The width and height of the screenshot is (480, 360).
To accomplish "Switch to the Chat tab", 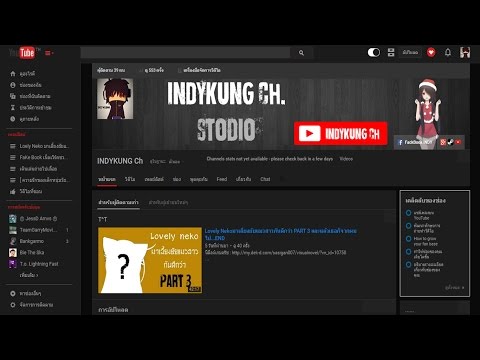I will 265,179.
